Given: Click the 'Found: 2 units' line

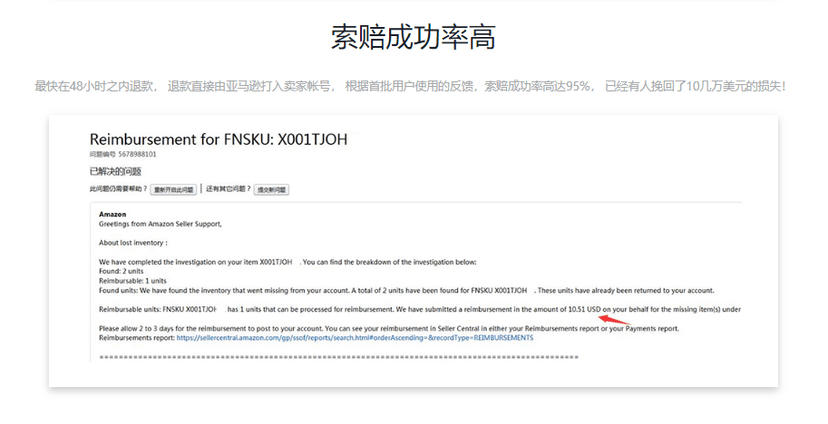Looking at the screenshot, I should (121, 271).
